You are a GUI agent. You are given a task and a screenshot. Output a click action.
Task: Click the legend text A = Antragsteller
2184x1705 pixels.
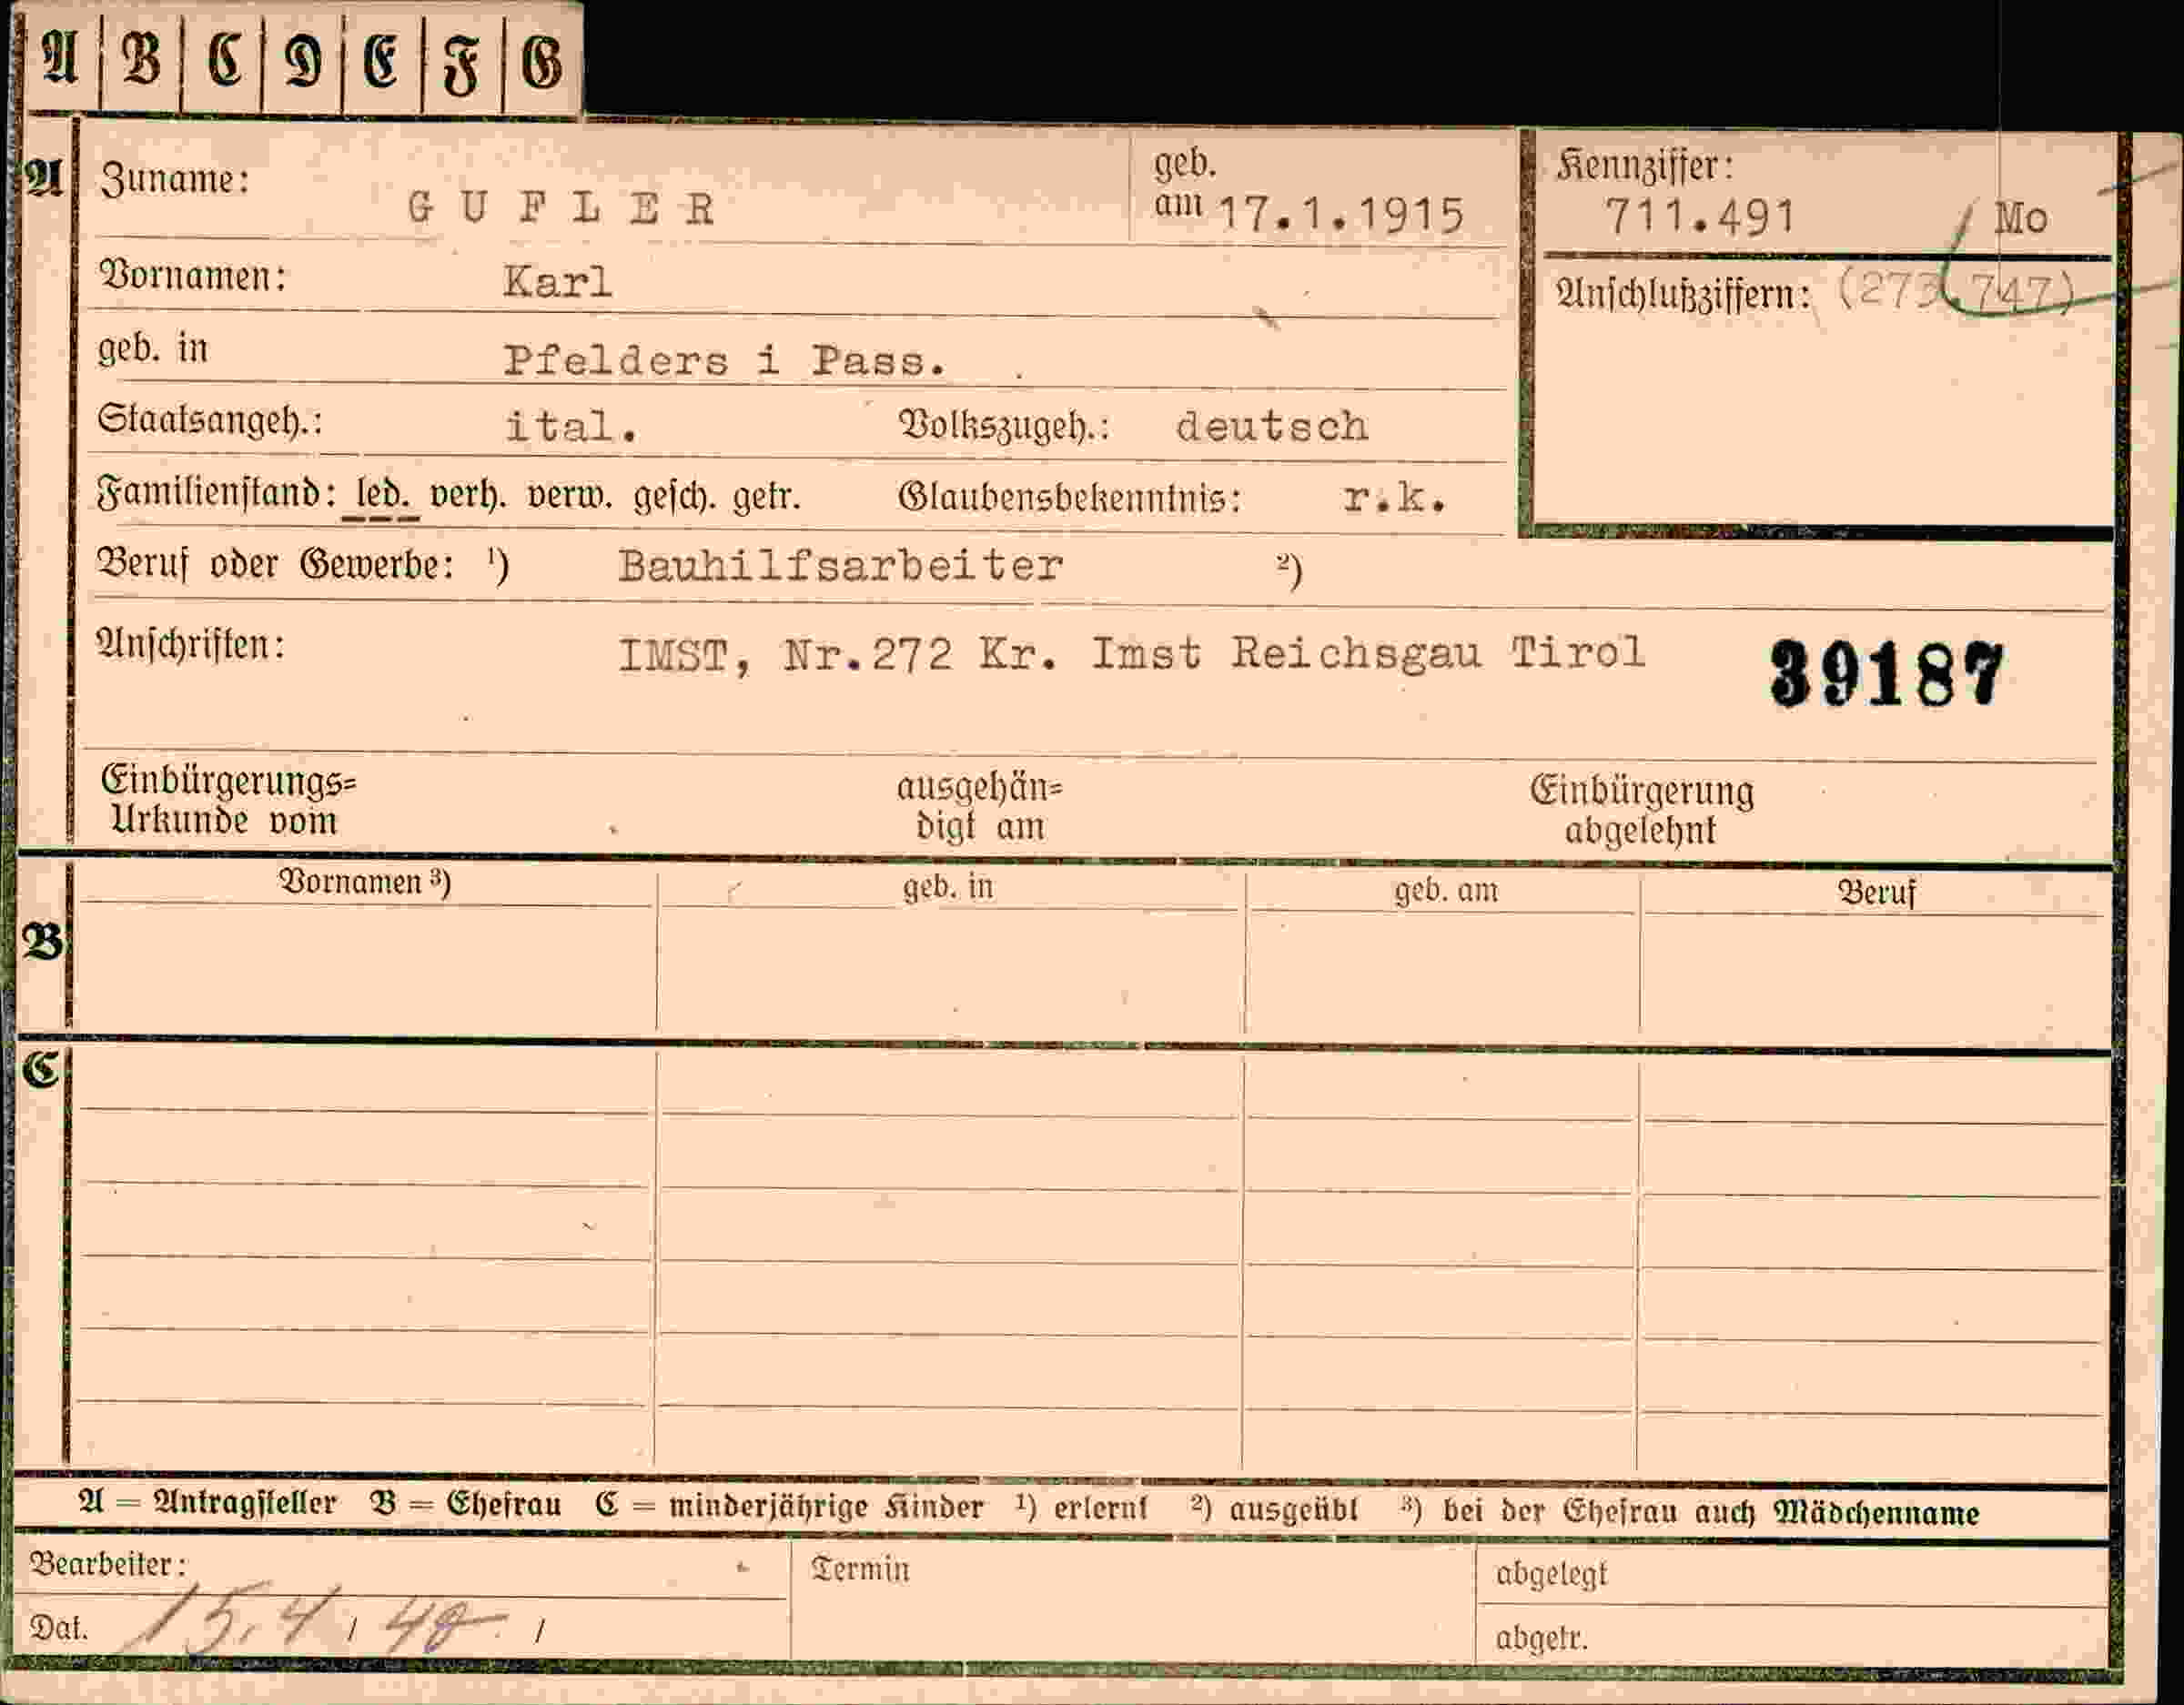coord(207,1504)
